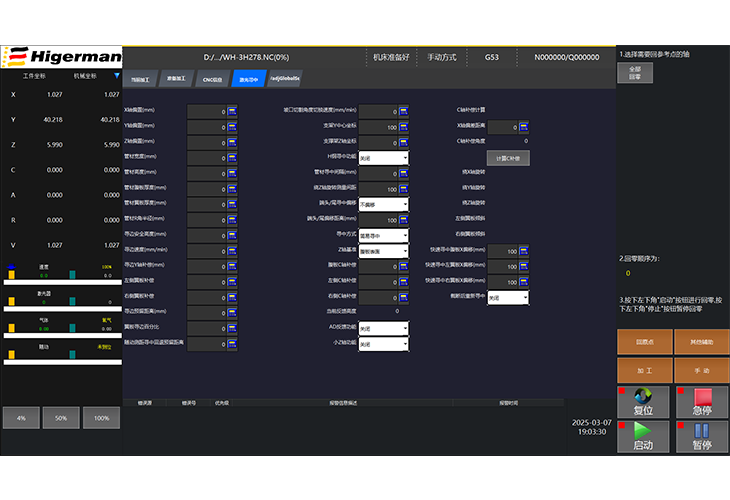Open keypad icon beside X轴偏置(mm) field
The width and height of the screenshot is (730, 500).
[x=232, y=112]
